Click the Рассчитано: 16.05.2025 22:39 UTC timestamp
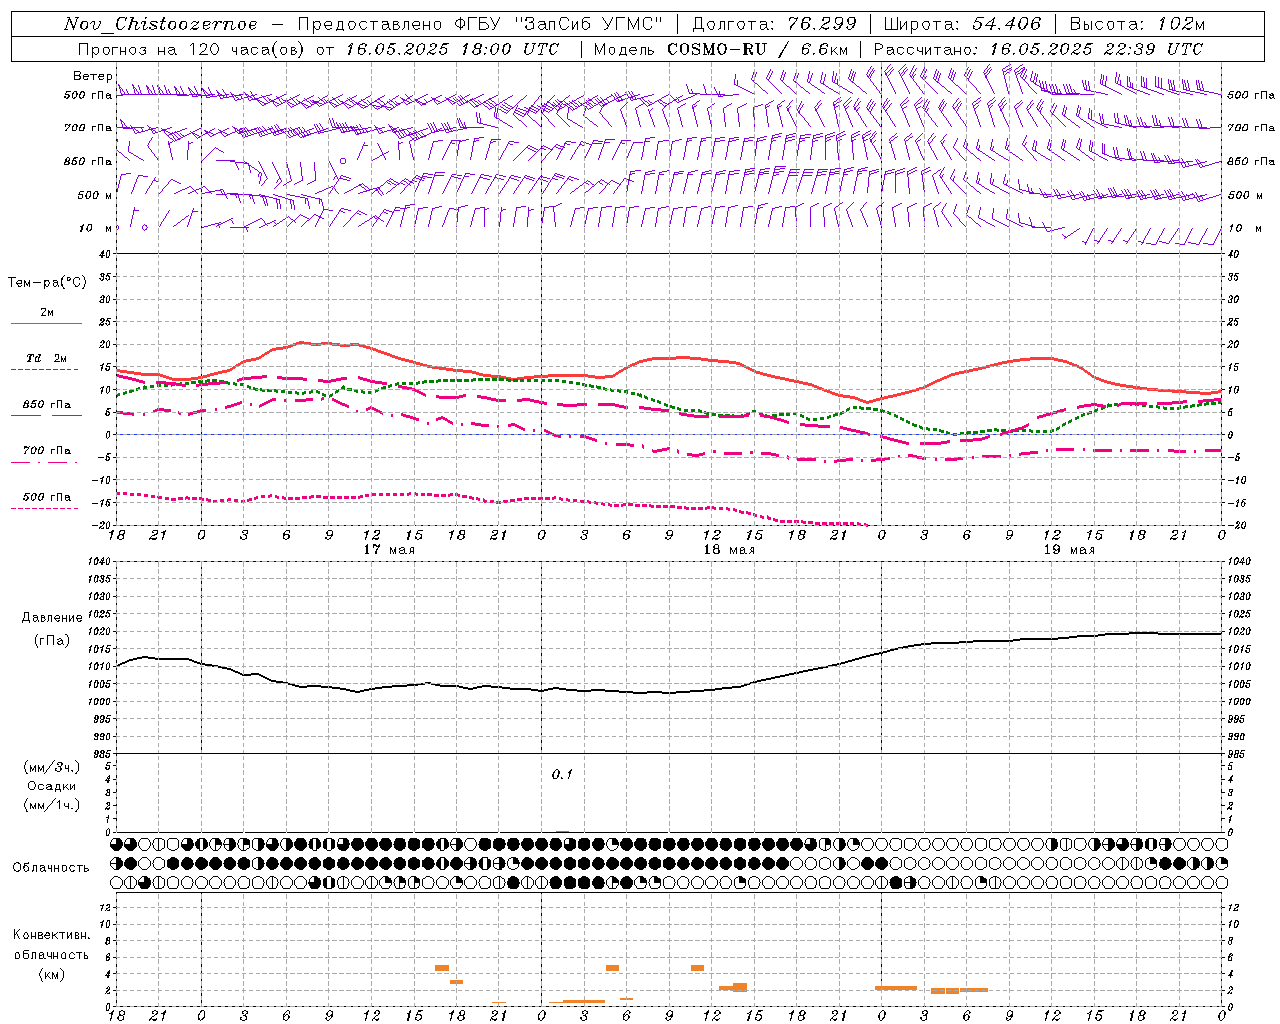The image size is (1280, 1024). pyautogui.click(x=1038, y=49)
